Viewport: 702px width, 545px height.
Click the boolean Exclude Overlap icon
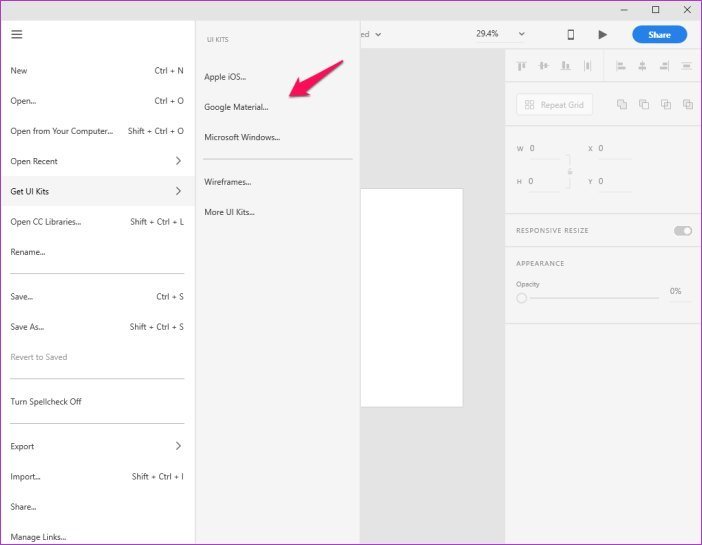click(x=688, y=104)
